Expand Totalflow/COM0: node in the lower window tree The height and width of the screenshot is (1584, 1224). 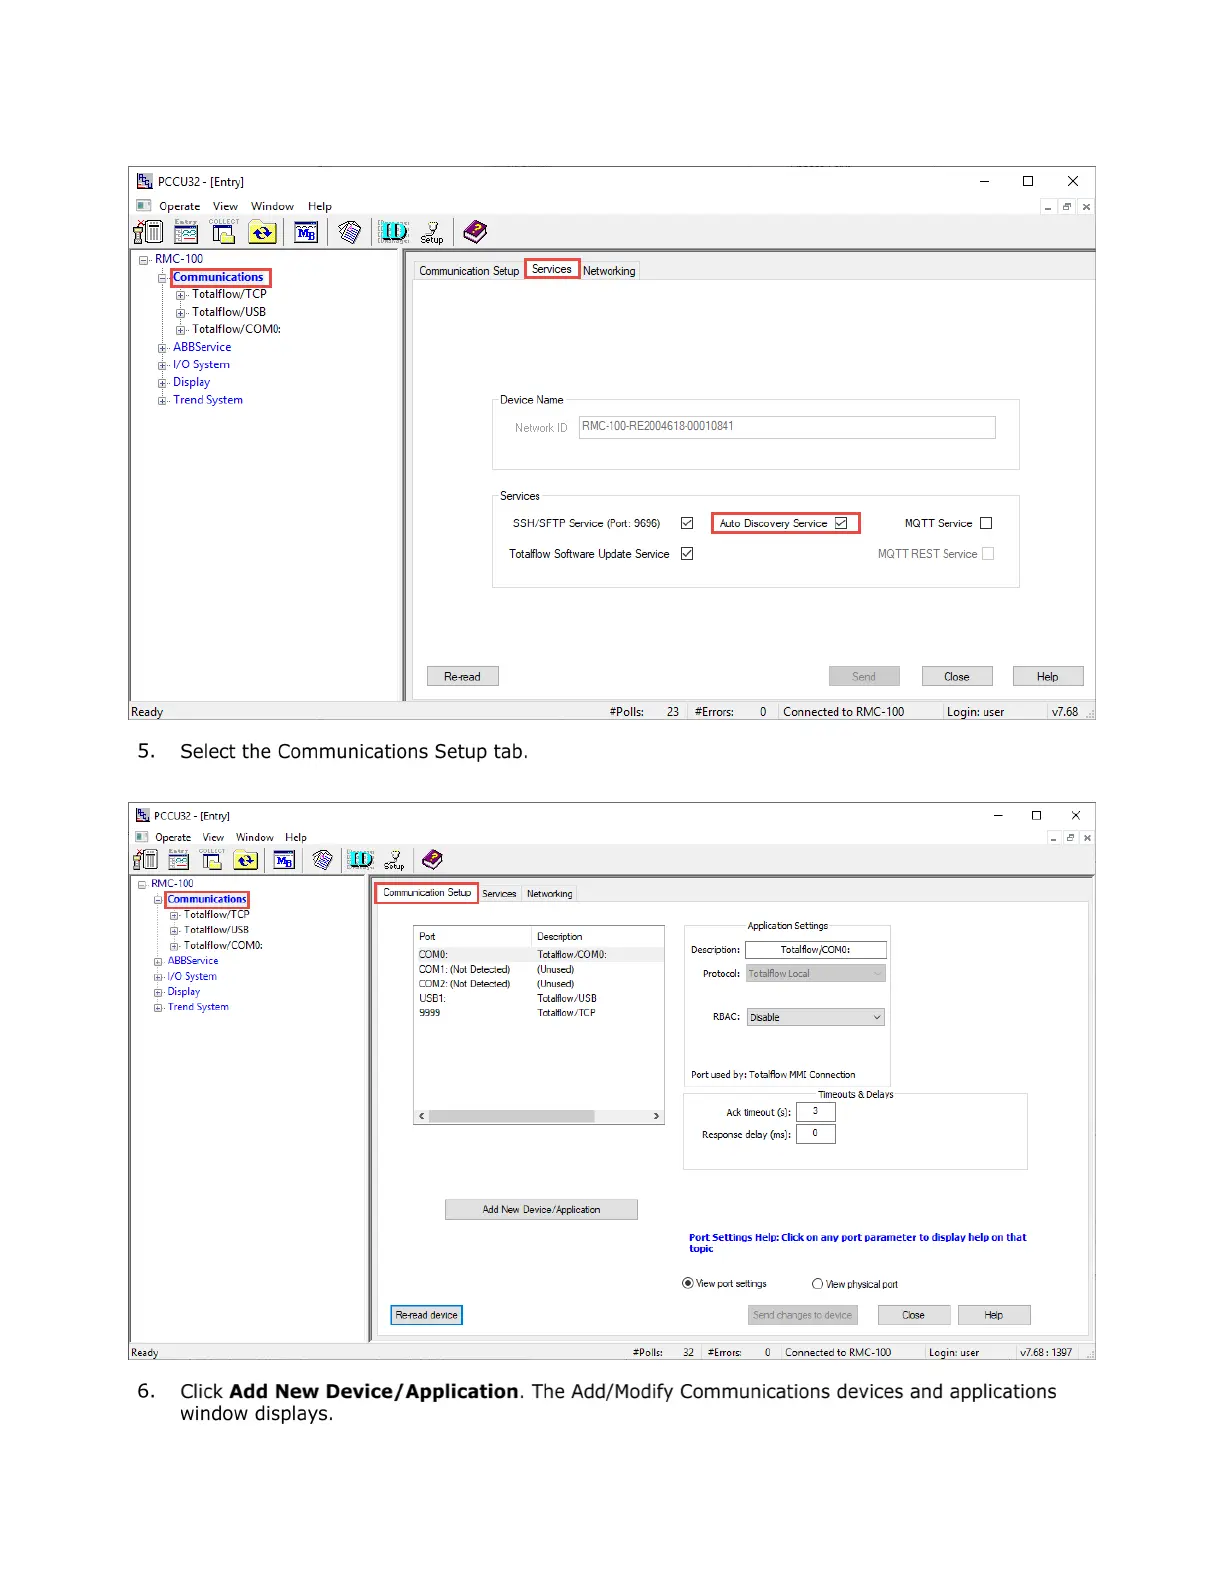pyautogui.click(x=174, y=946)
